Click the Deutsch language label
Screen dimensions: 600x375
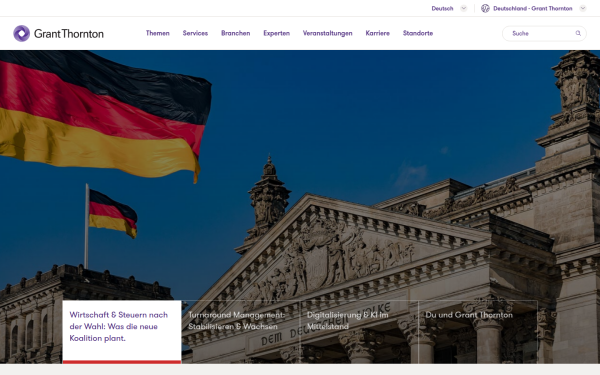(x=442, y=8)
